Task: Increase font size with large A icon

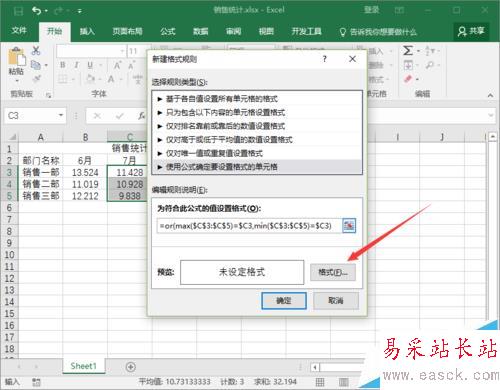Action: [117, 65]
